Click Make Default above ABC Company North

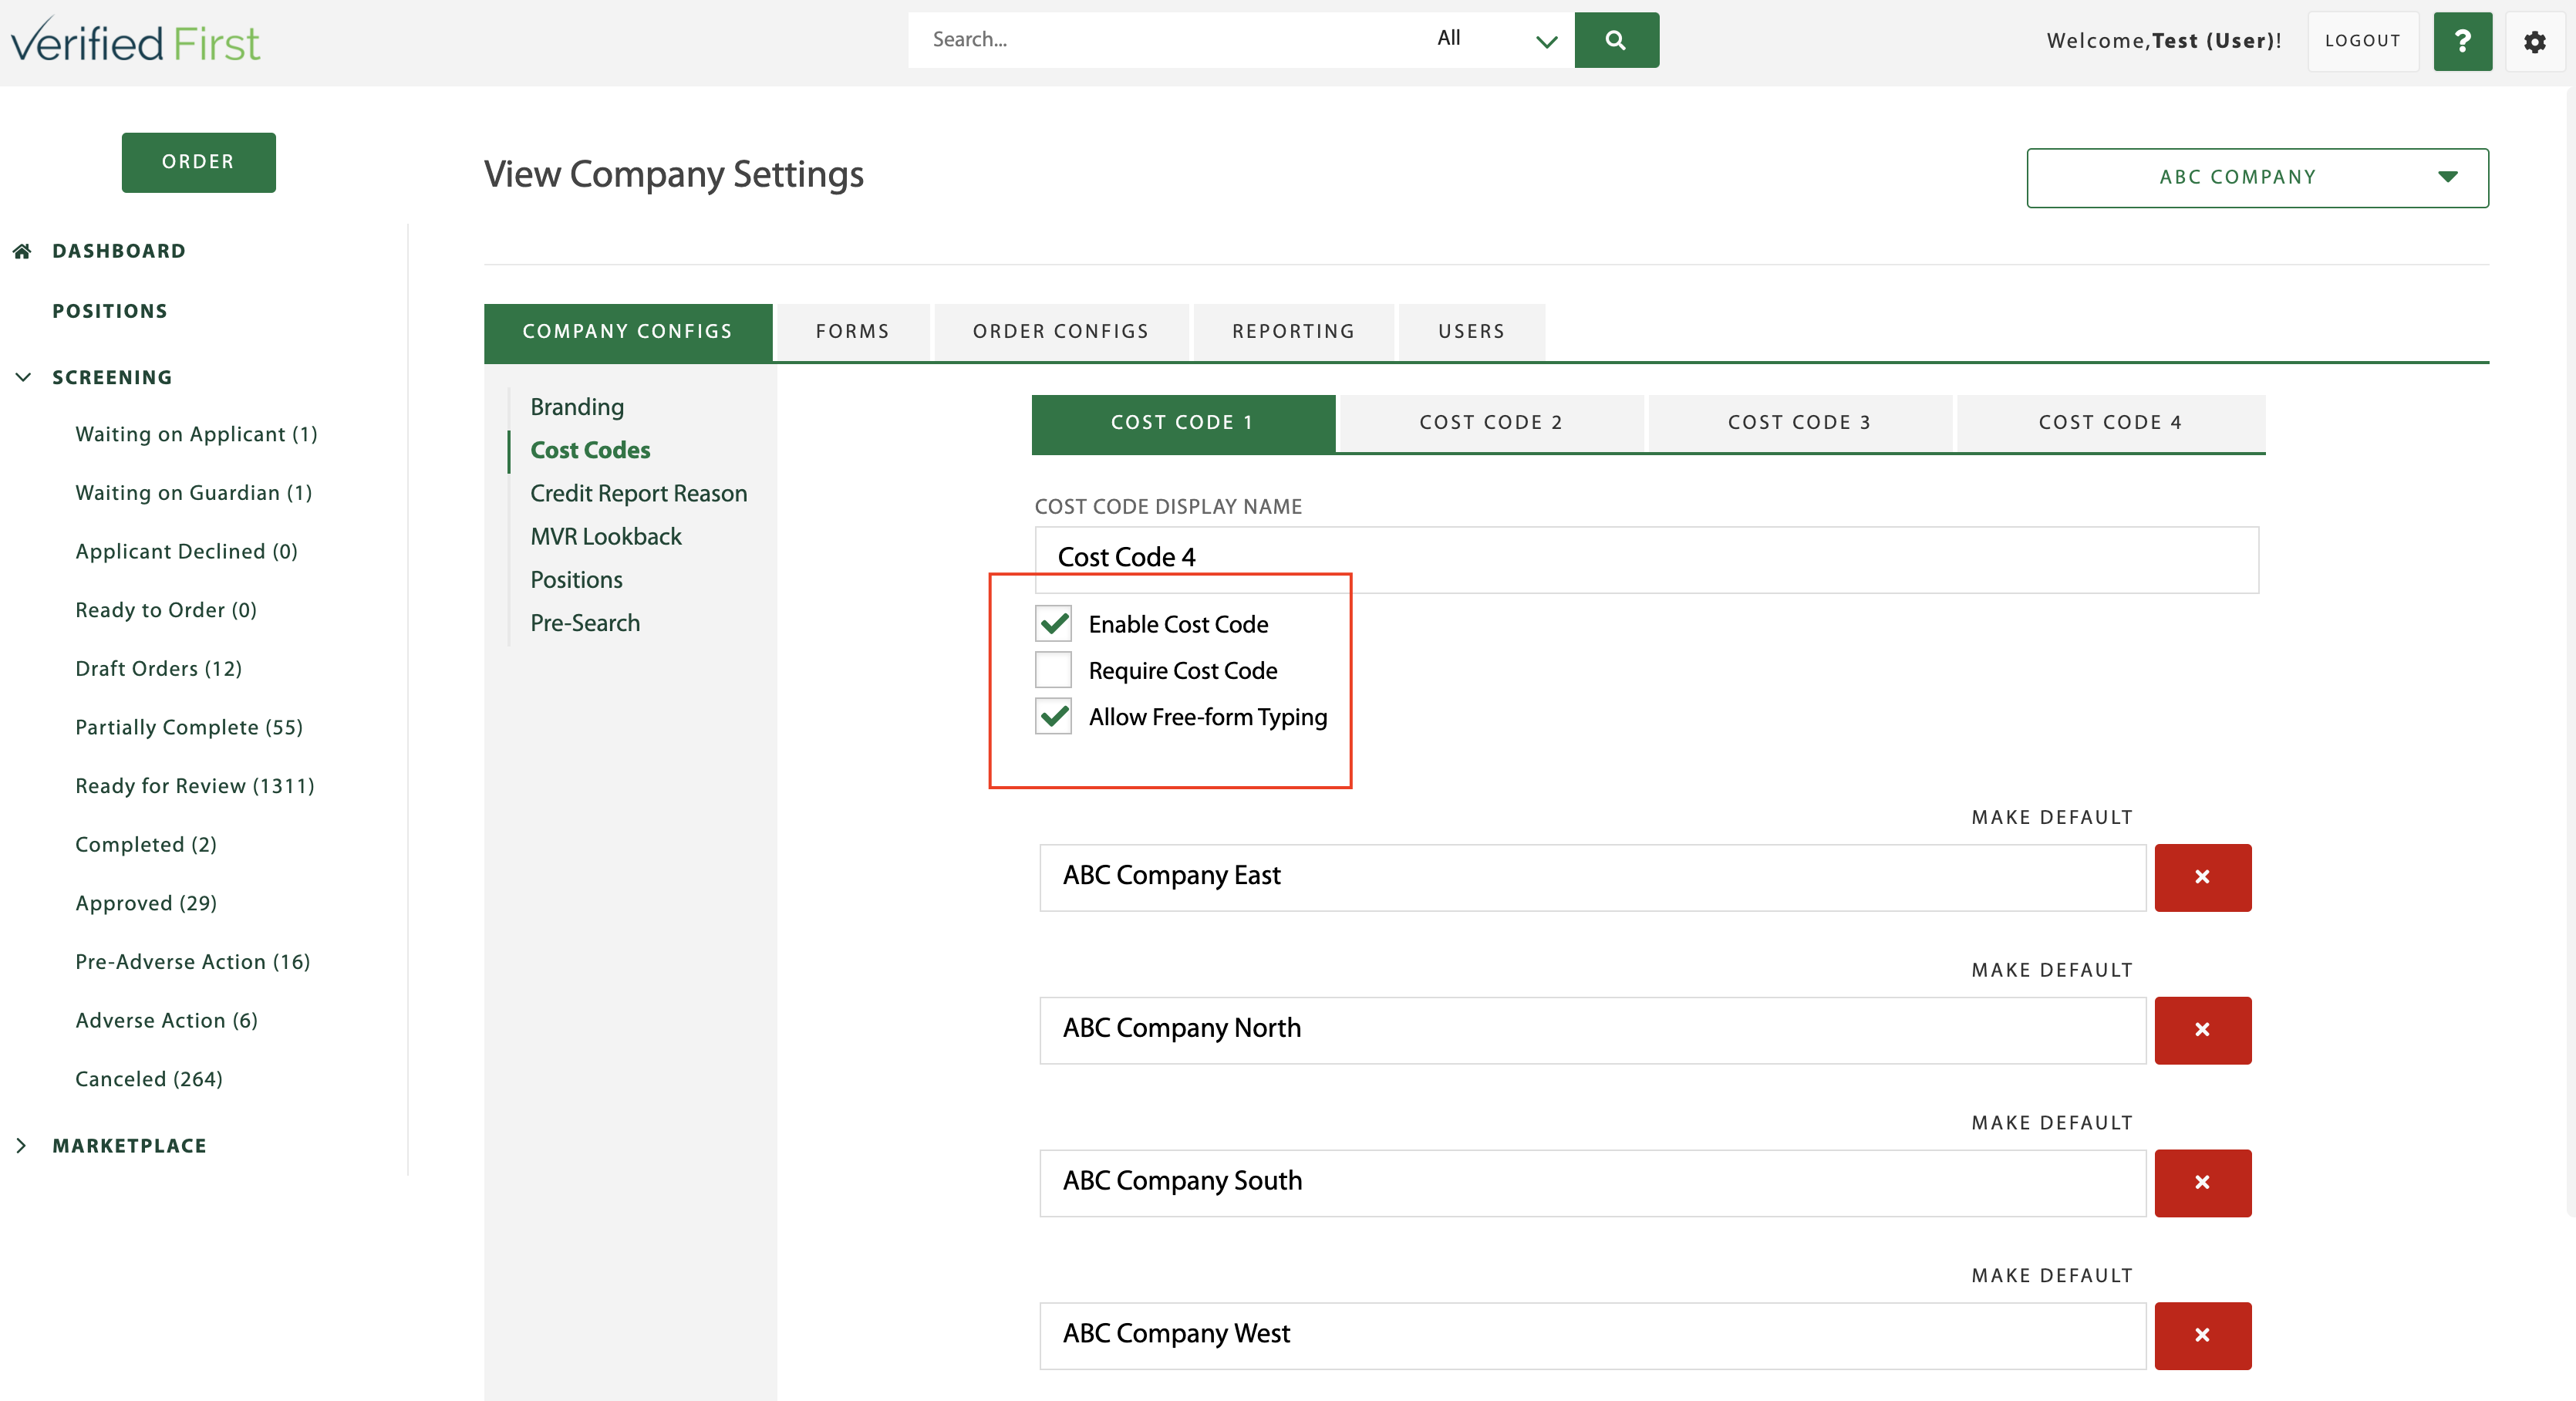click(2052, 970)
